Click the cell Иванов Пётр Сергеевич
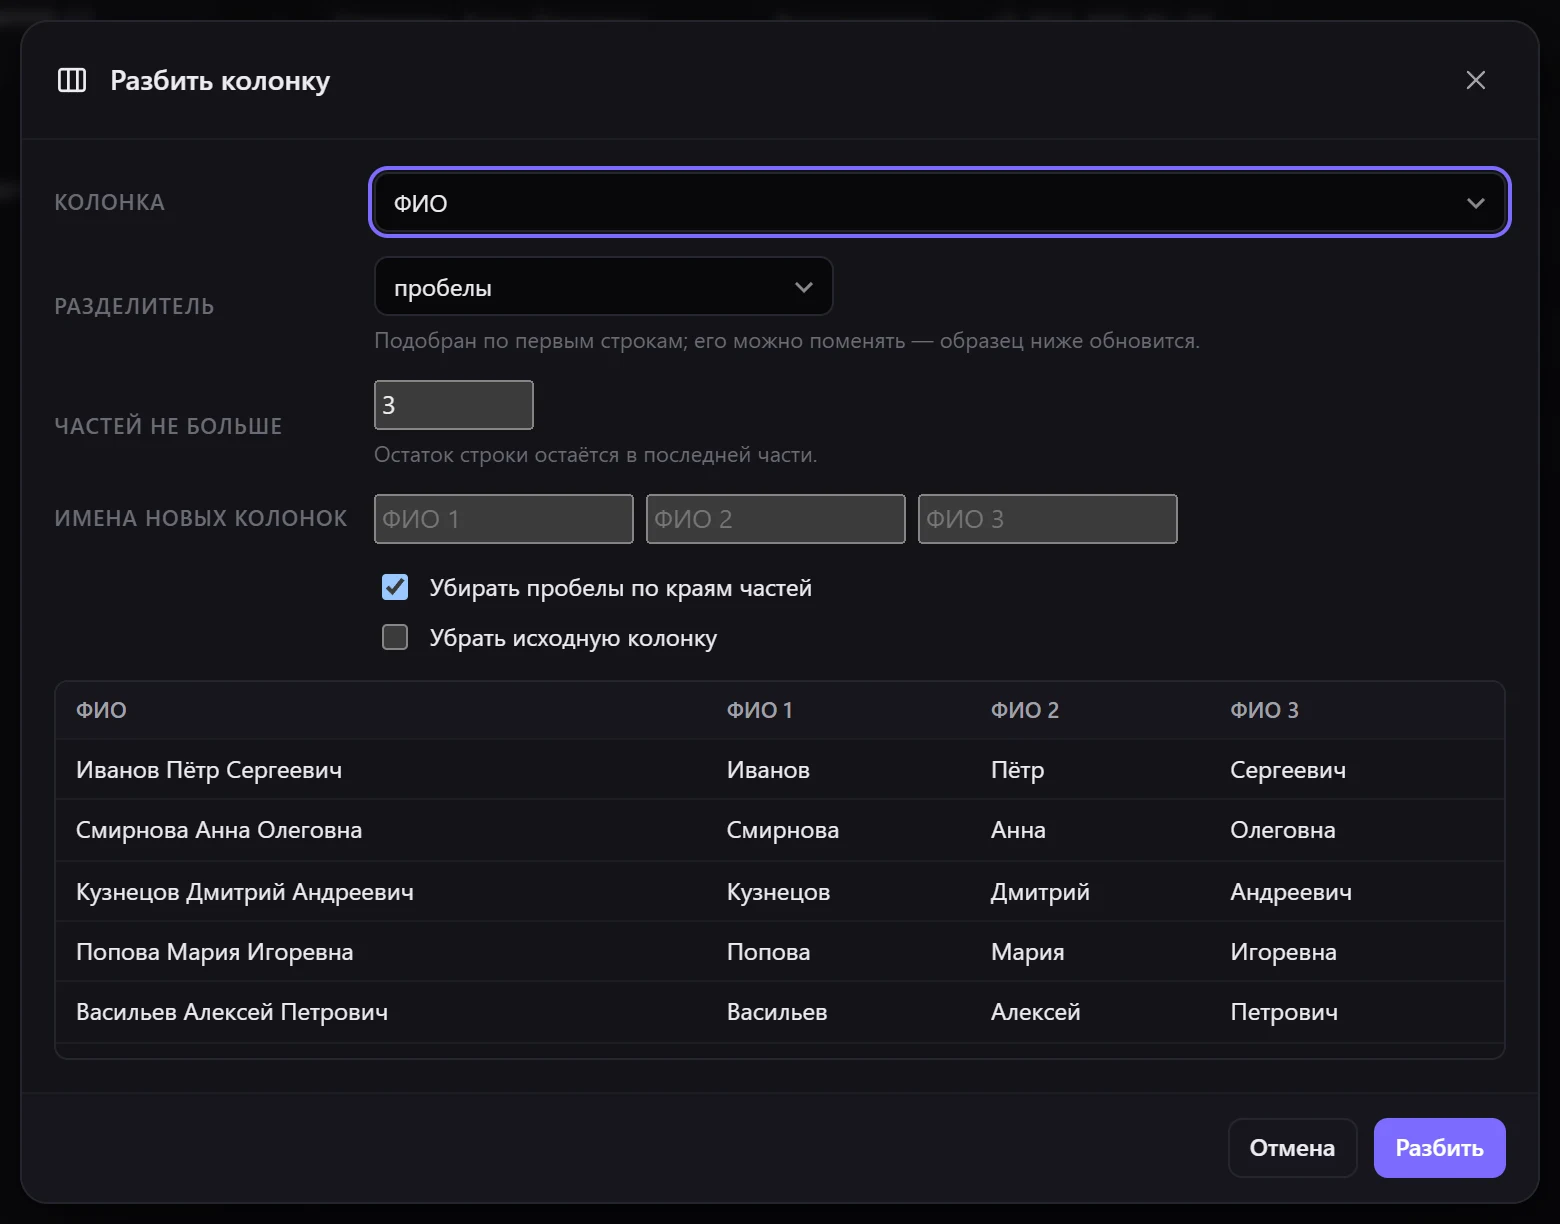1560x1224 pixels. click(209, 770)
